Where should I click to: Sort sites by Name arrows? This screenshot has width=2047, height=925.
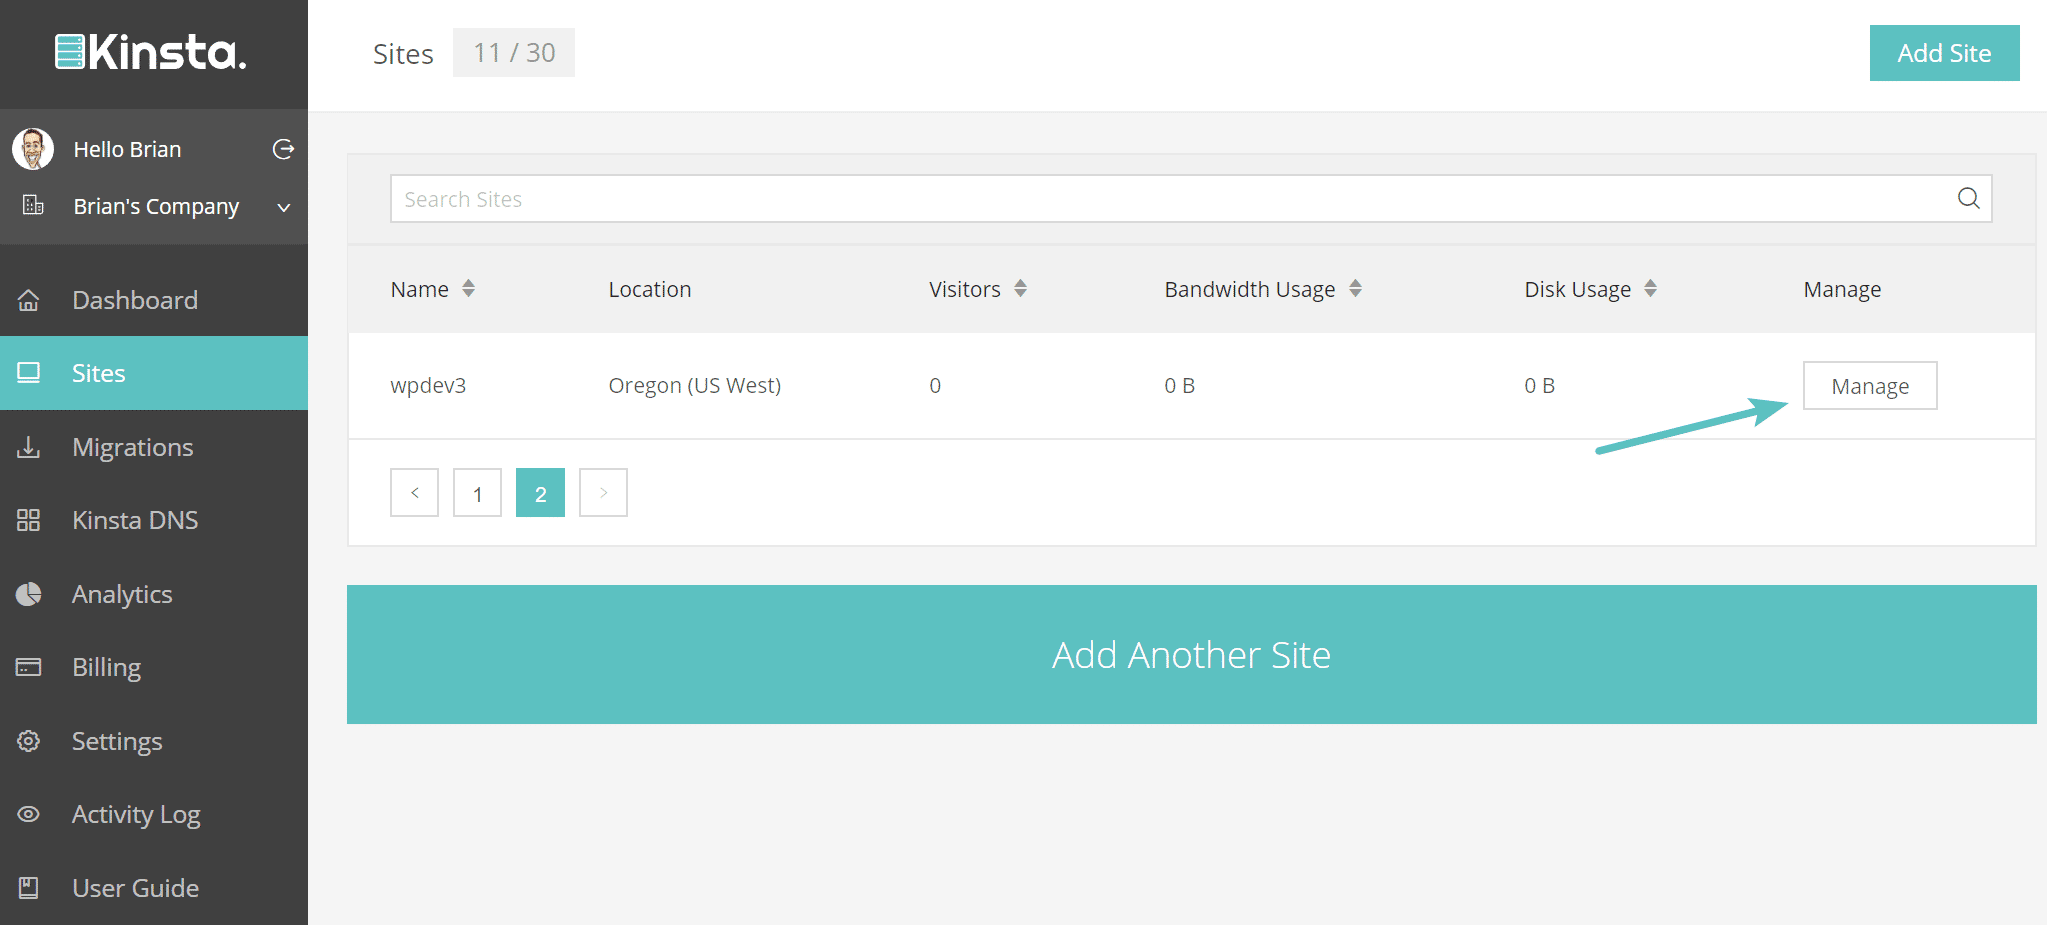coord(468,289)
